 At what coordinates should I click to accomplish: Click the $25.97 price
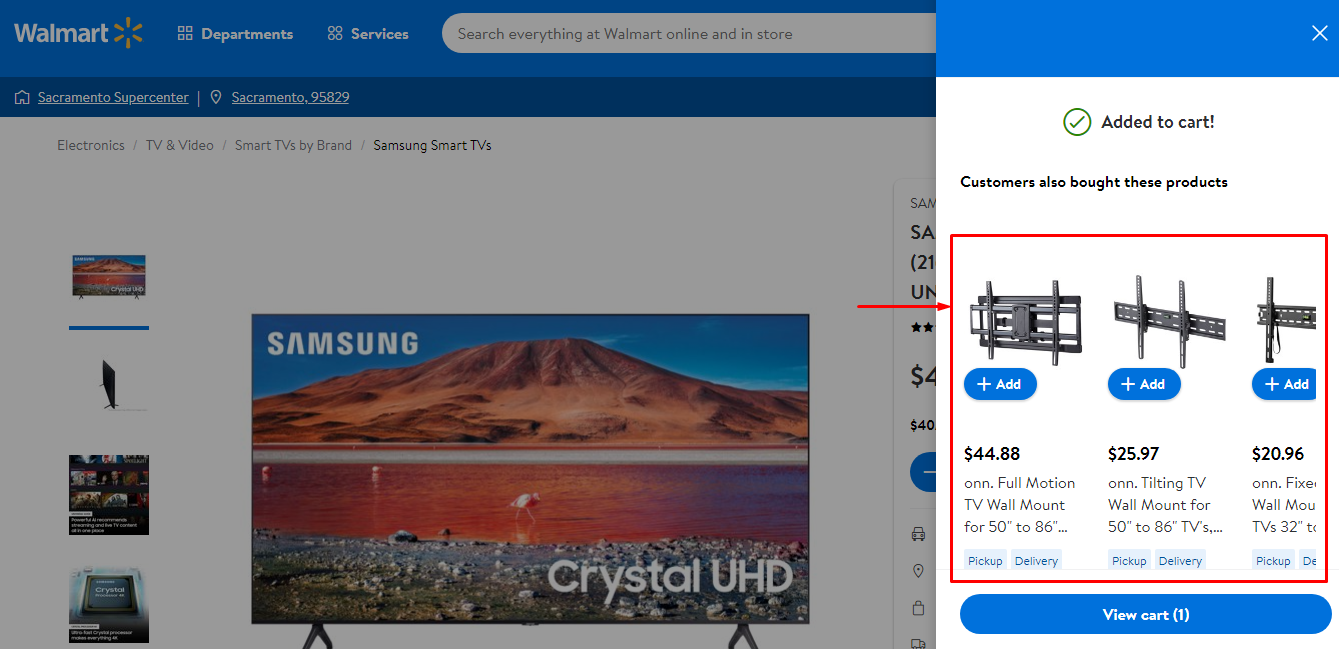tap(1136, 454)
